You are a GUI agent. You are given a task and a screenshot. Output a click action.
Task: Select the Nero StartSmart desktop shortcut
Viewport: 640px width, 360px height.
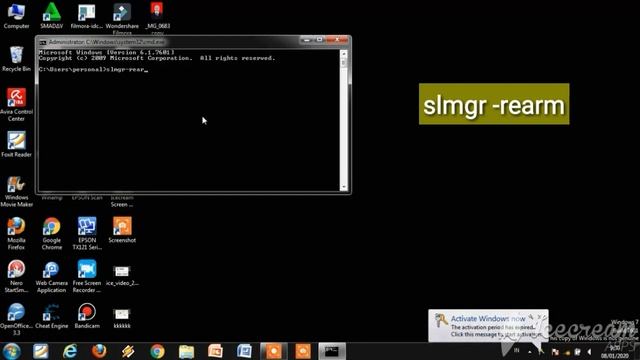click(x=16, y=276)
